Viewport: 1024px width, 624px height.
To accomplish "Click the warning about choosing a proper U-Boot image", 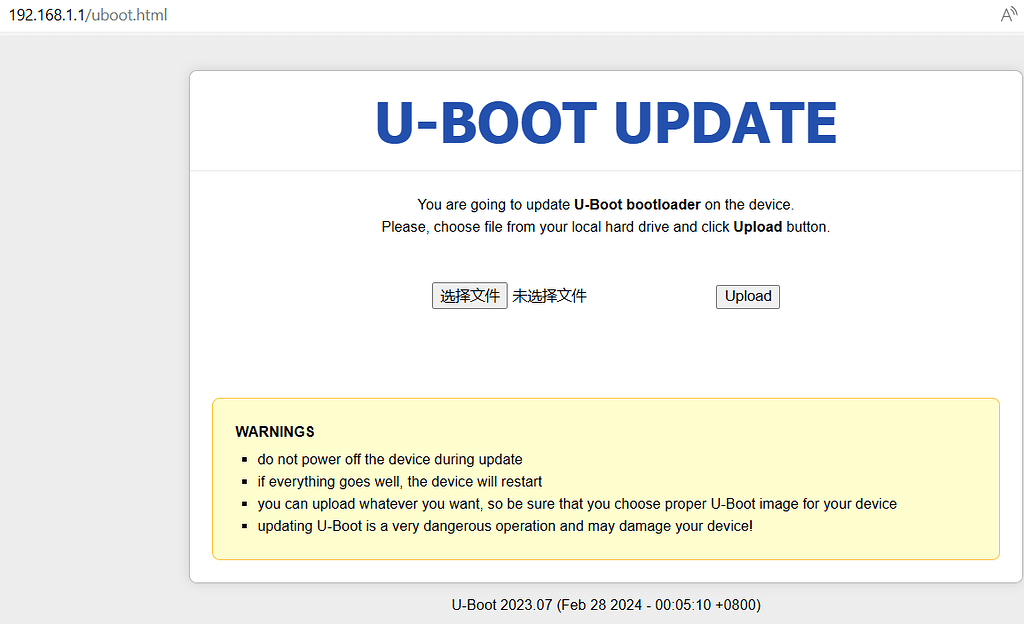I will 578,504.
